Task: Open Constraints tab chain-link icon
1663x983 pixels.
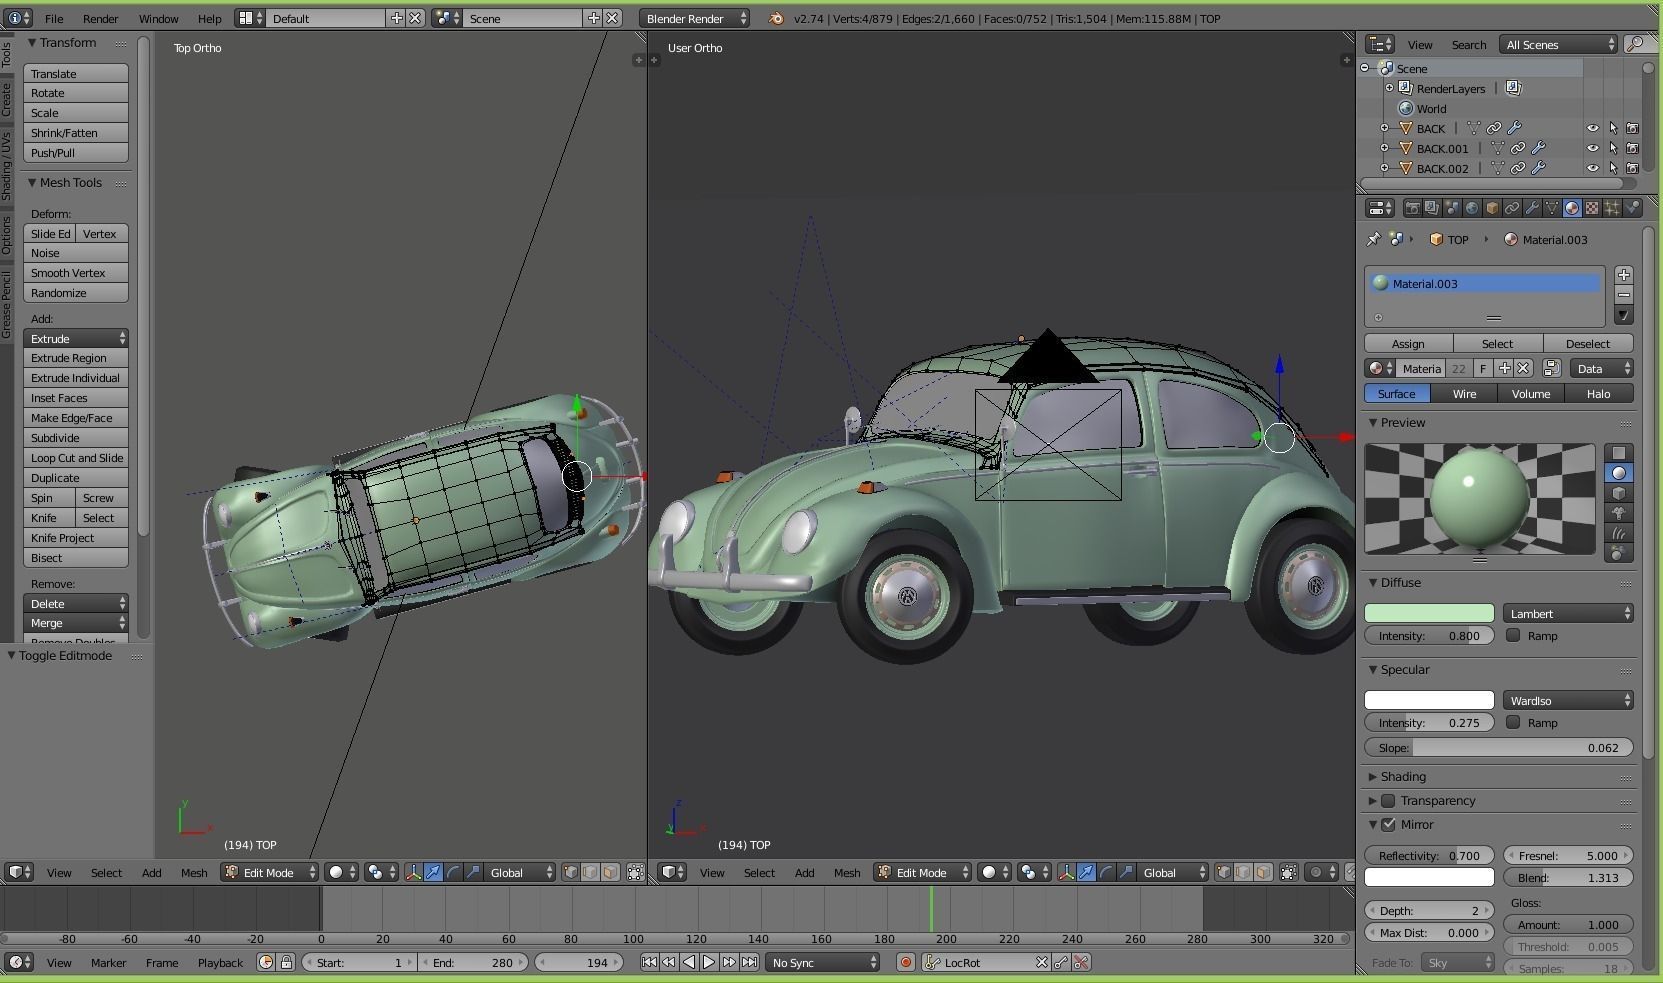Action: (1512, 208)
